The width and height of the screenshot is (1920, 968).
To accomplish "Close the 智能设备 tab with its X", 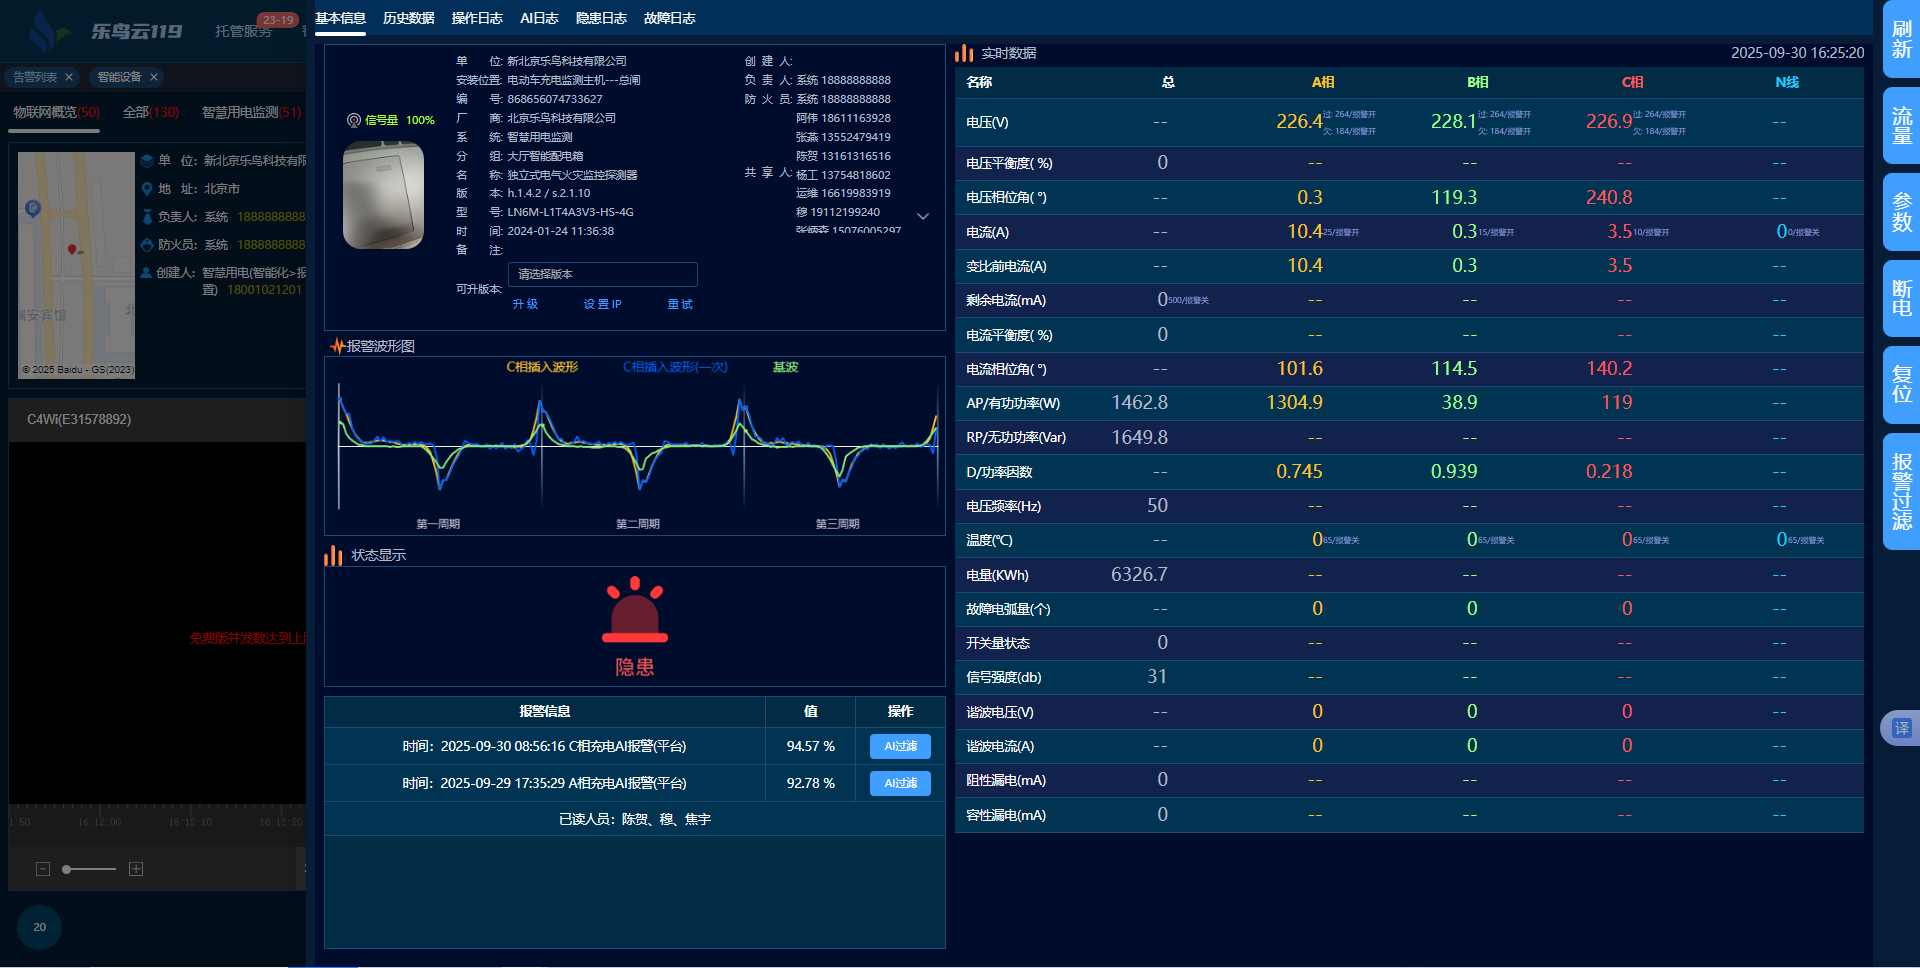I will [154, 77].
